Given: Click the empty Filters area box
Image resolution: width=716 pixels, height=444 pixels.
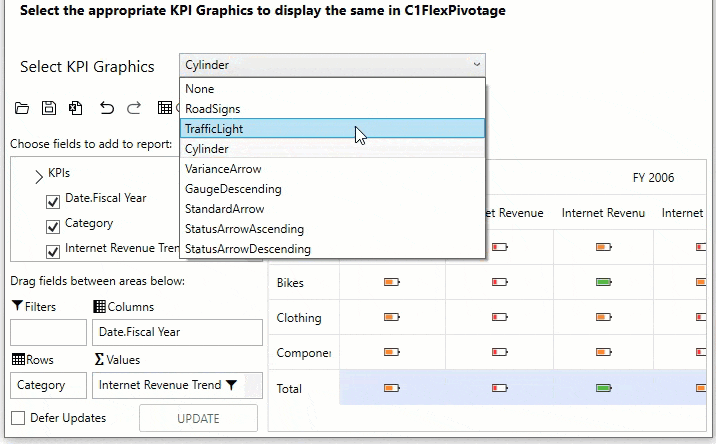Looking at the screenshot, I should click(x=48, y=332).
